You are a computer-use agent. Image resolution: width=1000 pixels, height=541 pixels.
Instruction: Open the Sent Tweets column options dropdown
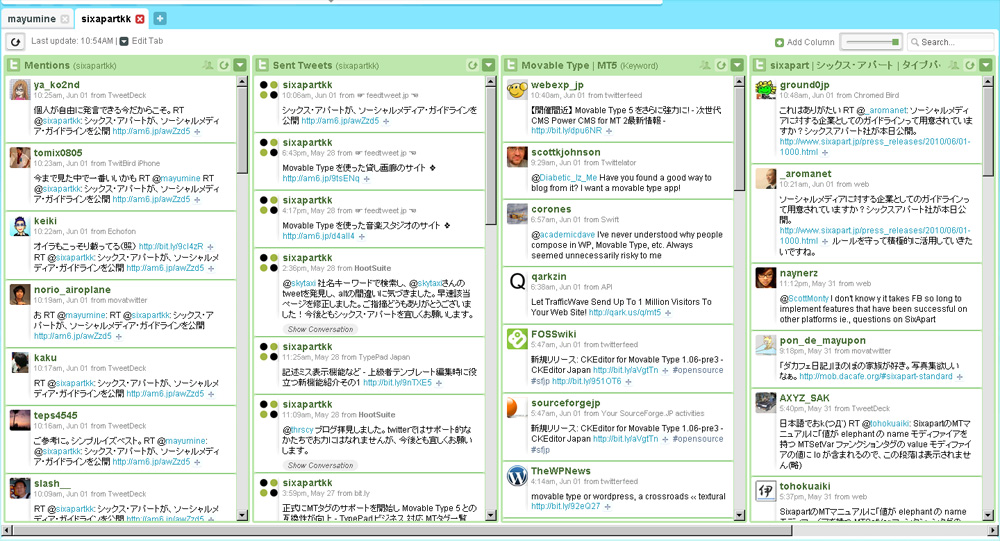[489, 65]
